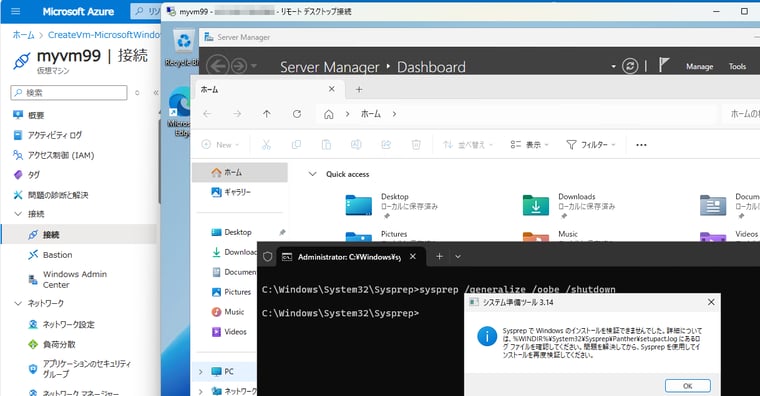Click the home icon in address bar
The width and height of the screenshot is (760, 396).
click(329, 114)
